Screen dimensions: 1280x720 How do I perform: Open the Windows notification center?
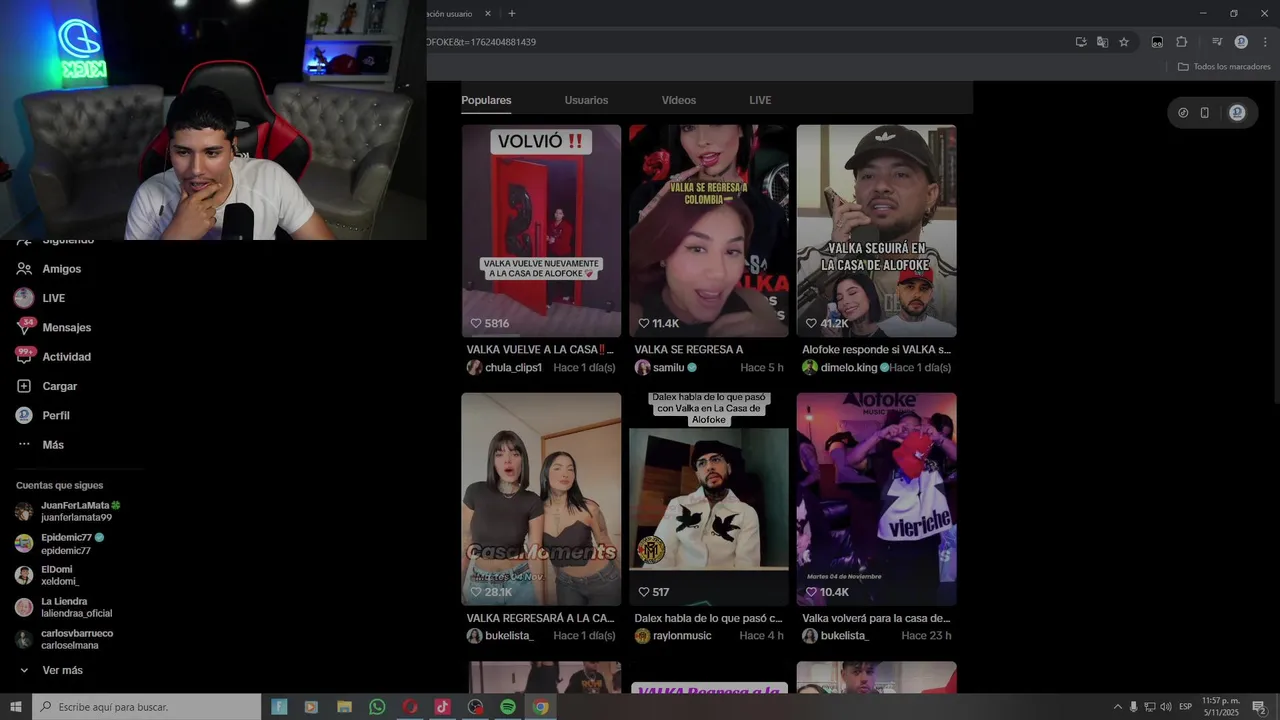1259,707
